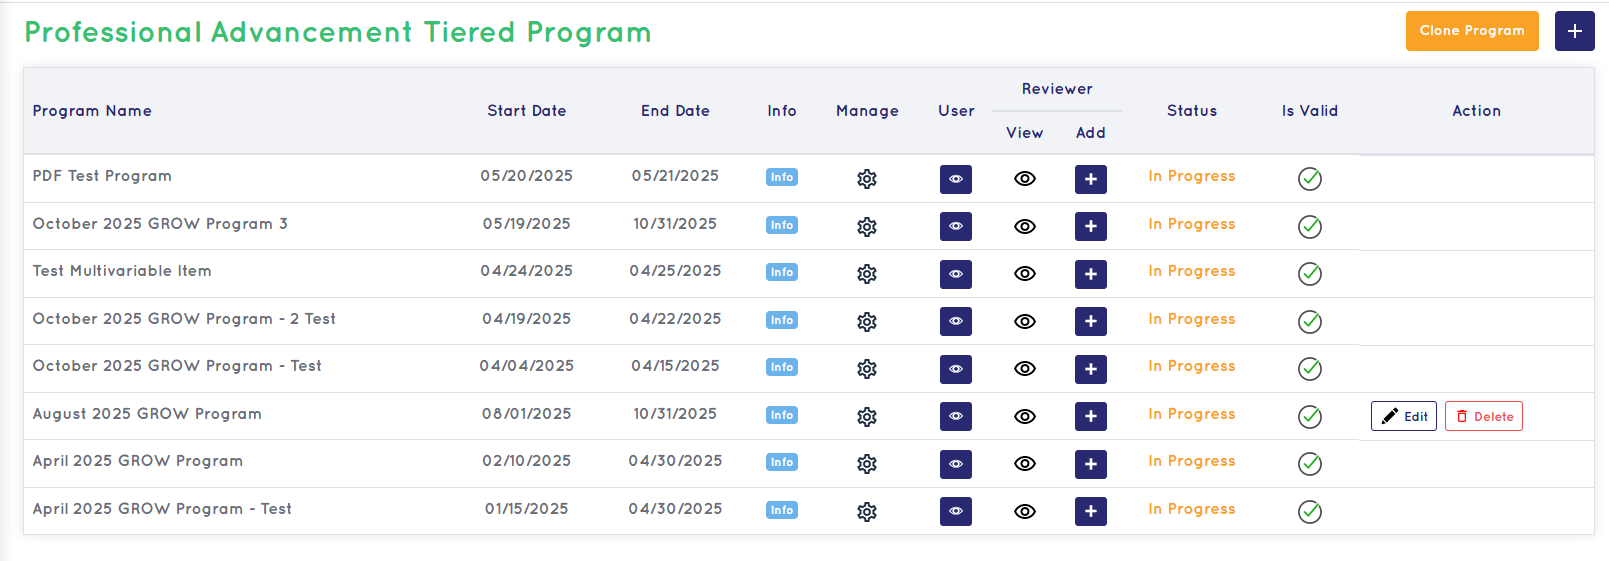Add reviewer to August 2025 GROW Program
This screenshot has height=561, width=1609.
(1091, 417)
